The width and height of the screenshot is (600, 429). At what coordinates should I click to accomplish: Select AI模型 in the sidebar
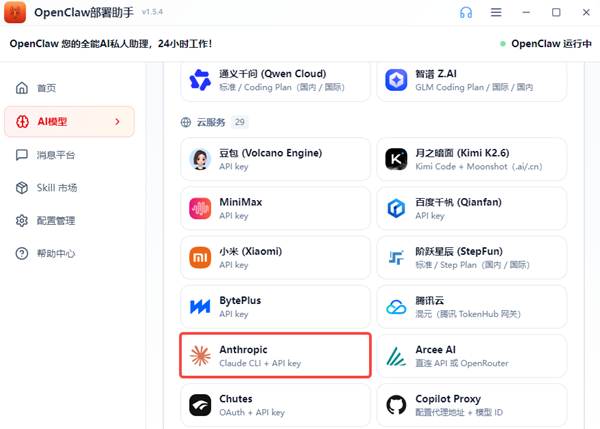tap(69, 122)
